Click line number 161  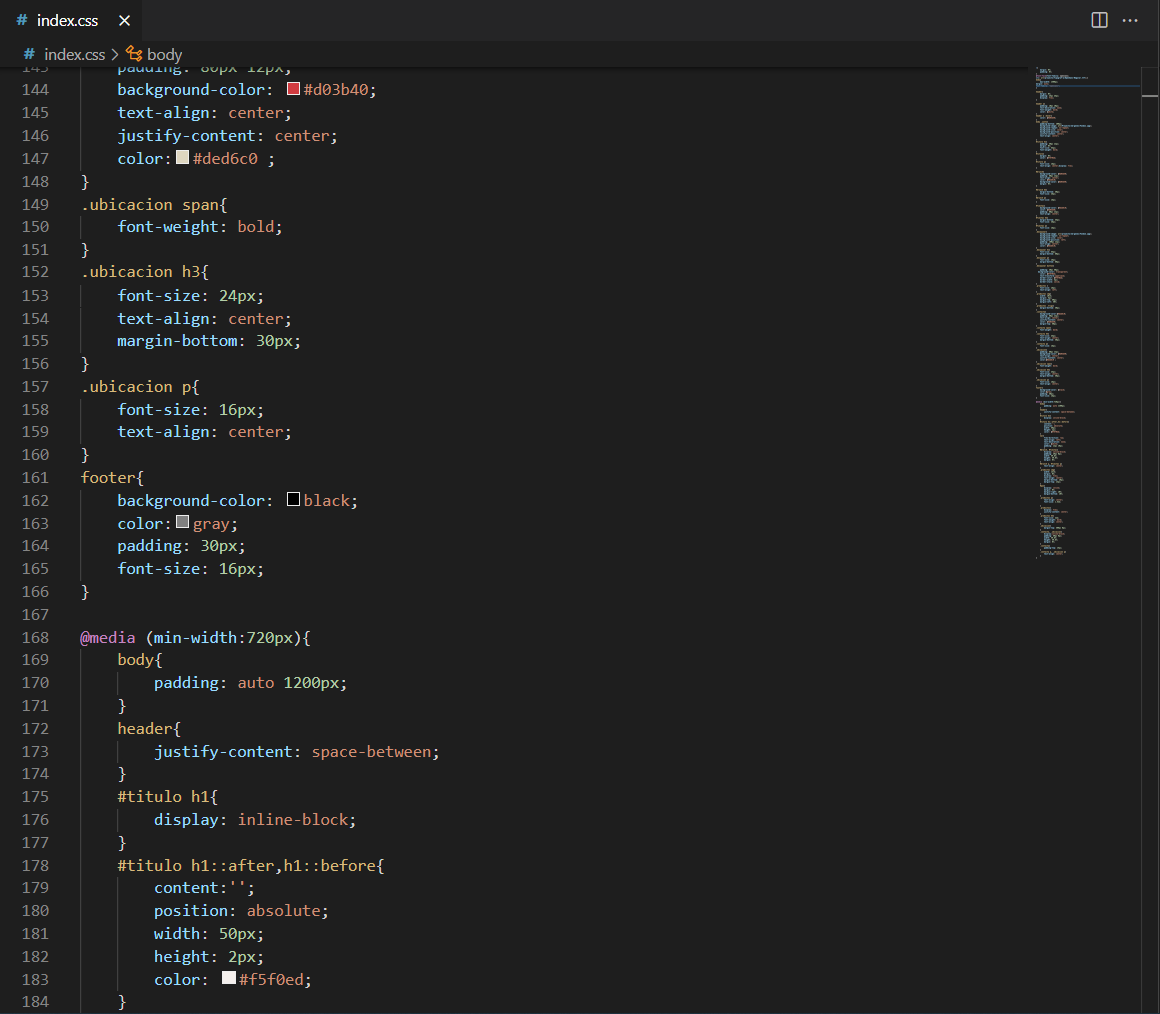point(35,478)
